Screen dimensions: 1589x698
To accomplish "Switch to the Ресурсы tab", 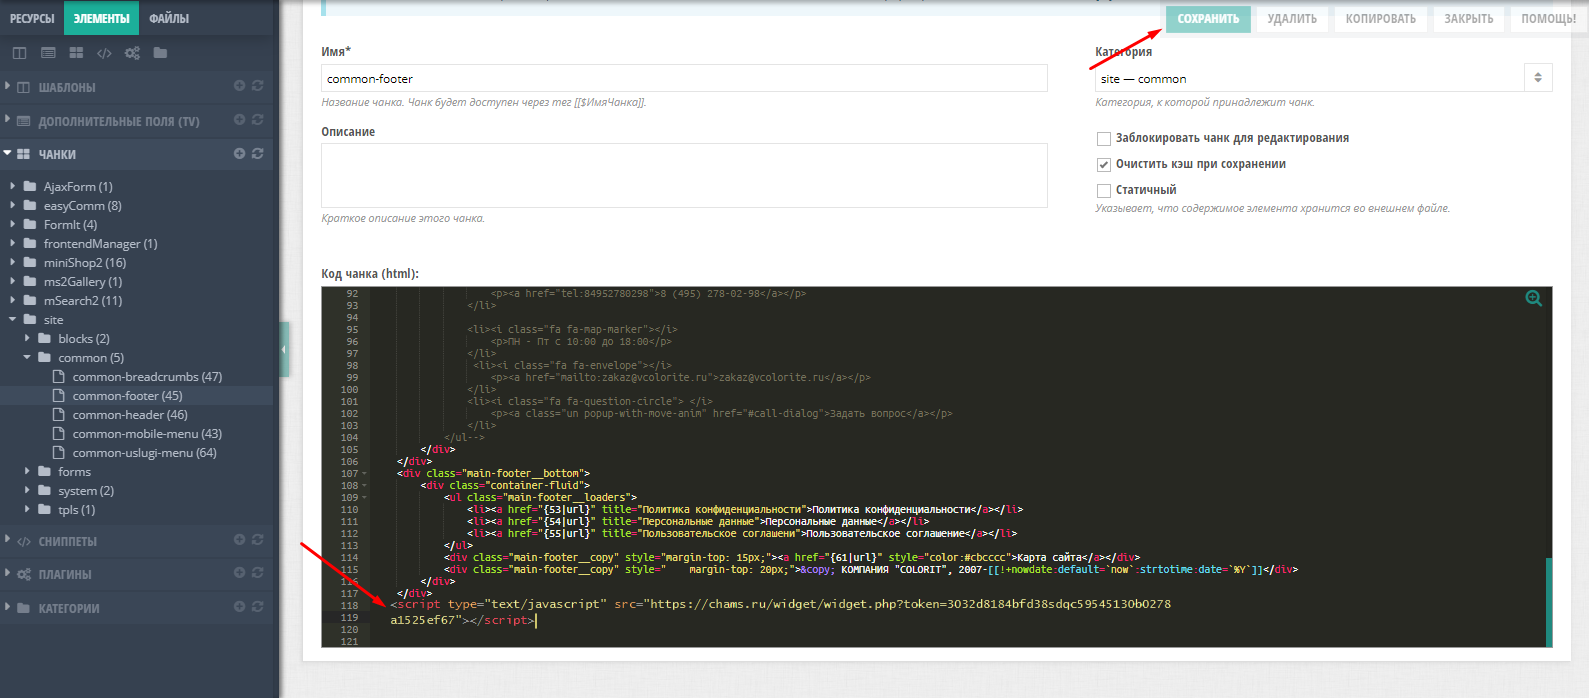I will pyautogui.click(x=32, y=18).
